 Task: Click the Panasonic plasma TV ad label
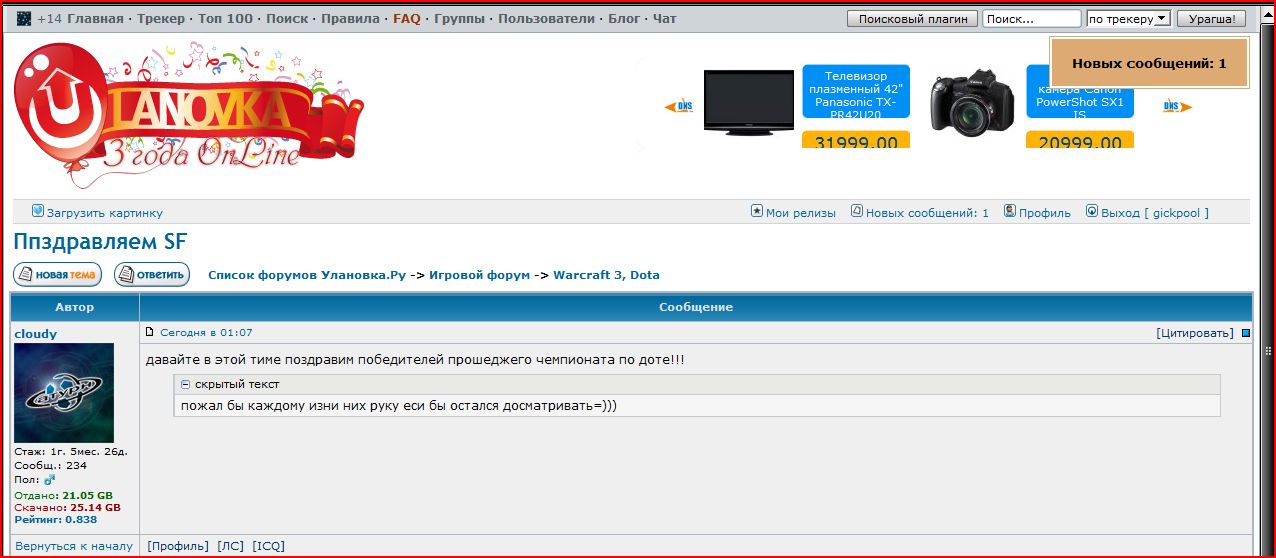pos(856,92)
